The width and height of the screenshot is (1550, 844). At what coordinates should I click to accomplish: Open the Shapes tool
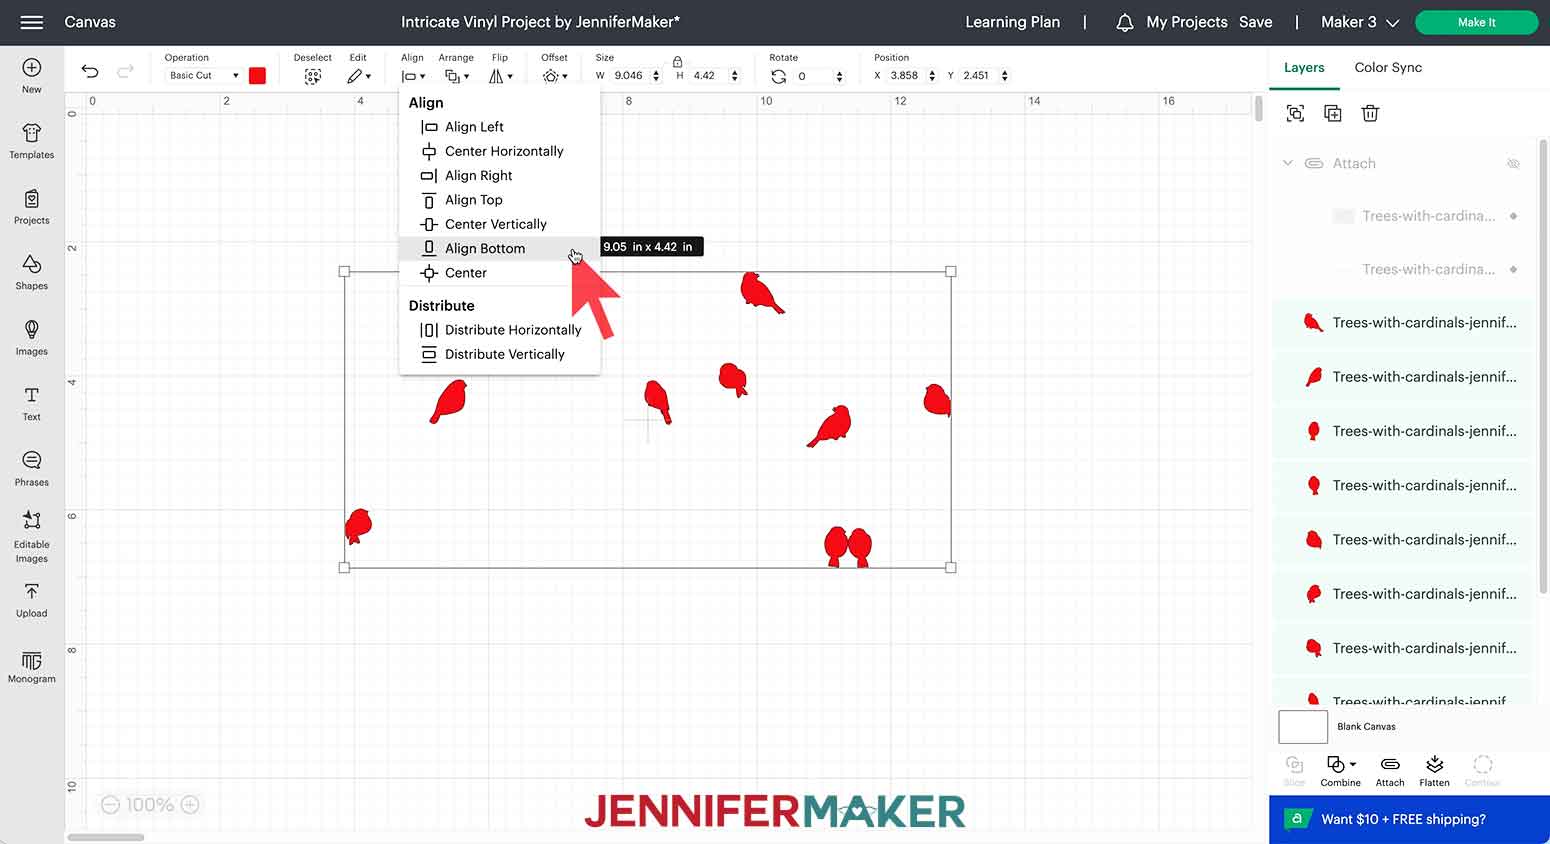tap(32, 272)
